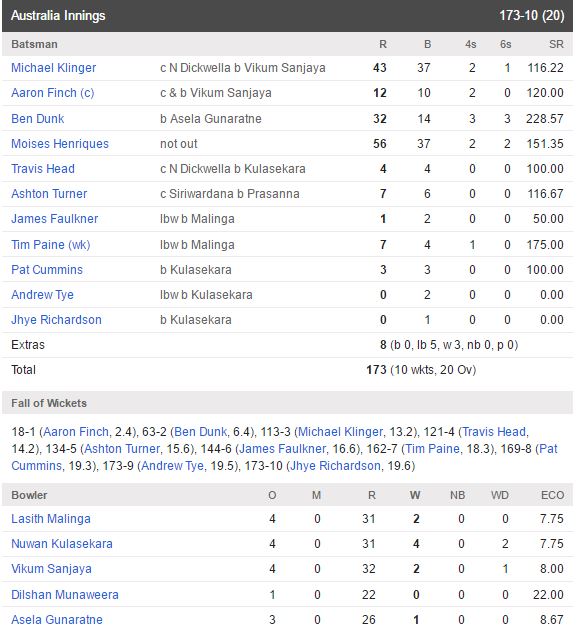Screen dimensions: 578x631
Task: Click Aaron Finch in Fall of Wickets
Action: [76, 432]
